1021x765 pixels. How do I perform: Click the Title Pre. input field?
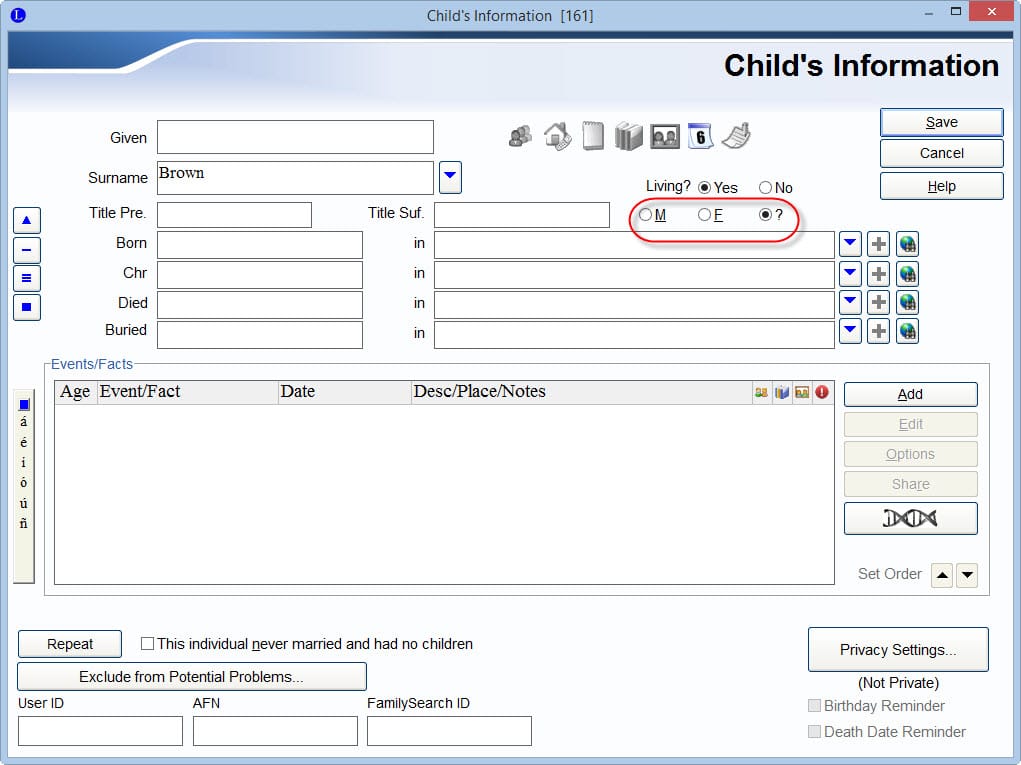(x=234, y=215)
